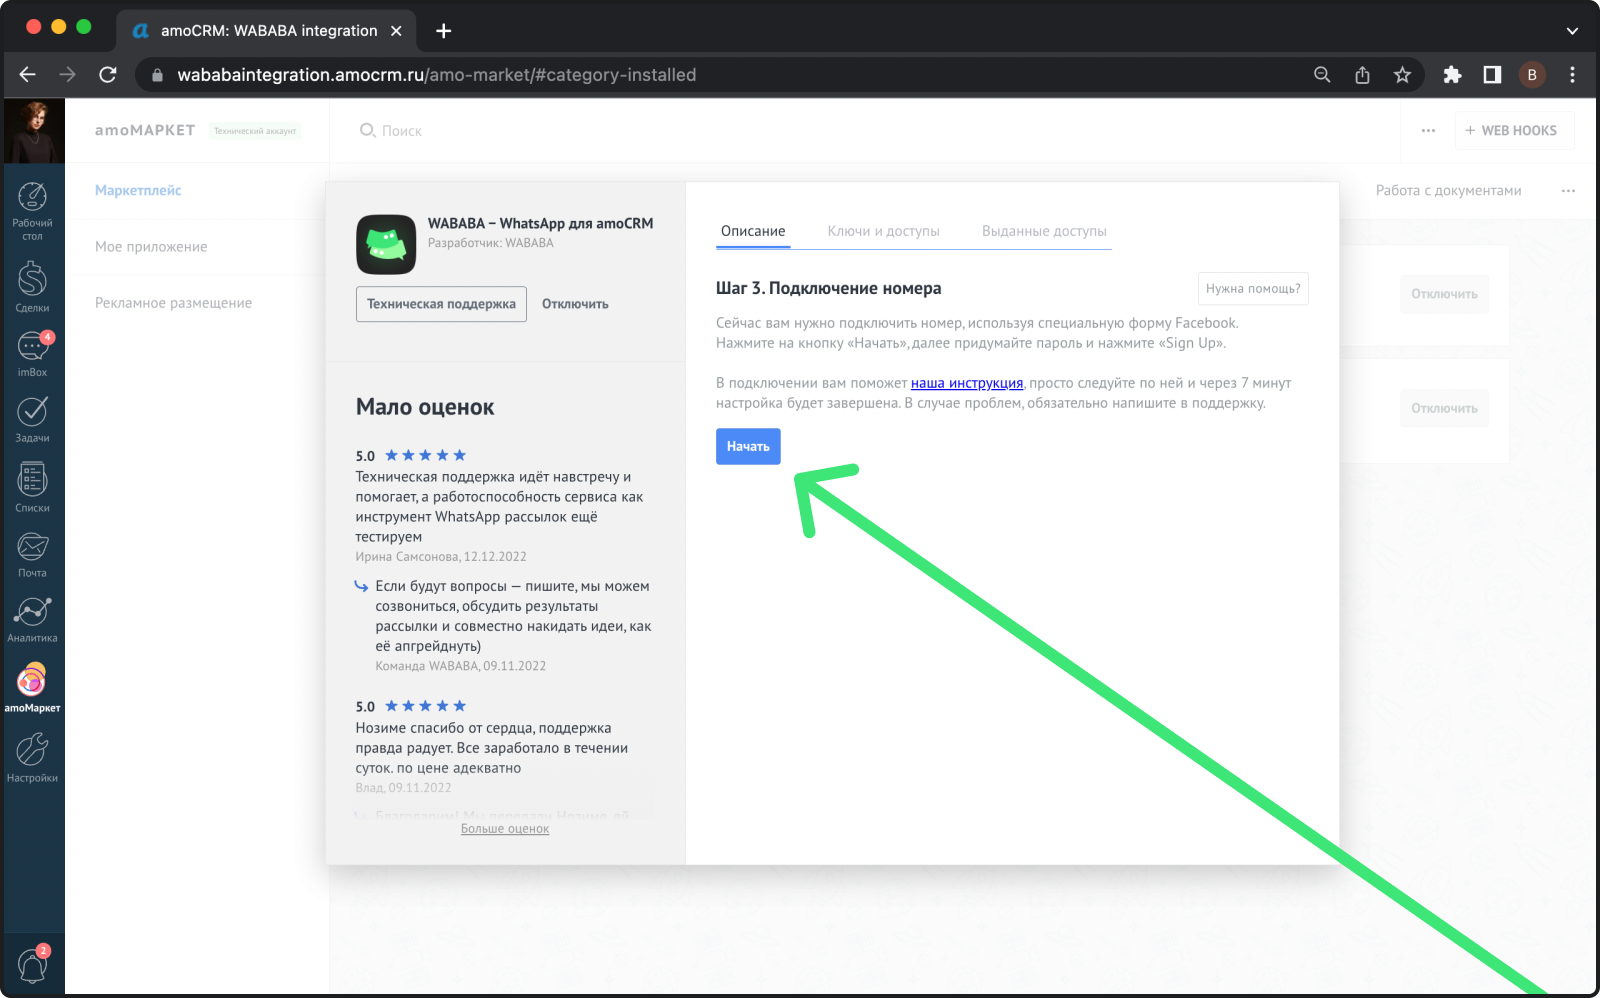Open the наша инструкция link
Viewport: 1600px width, 998px height.
(967, 383)
